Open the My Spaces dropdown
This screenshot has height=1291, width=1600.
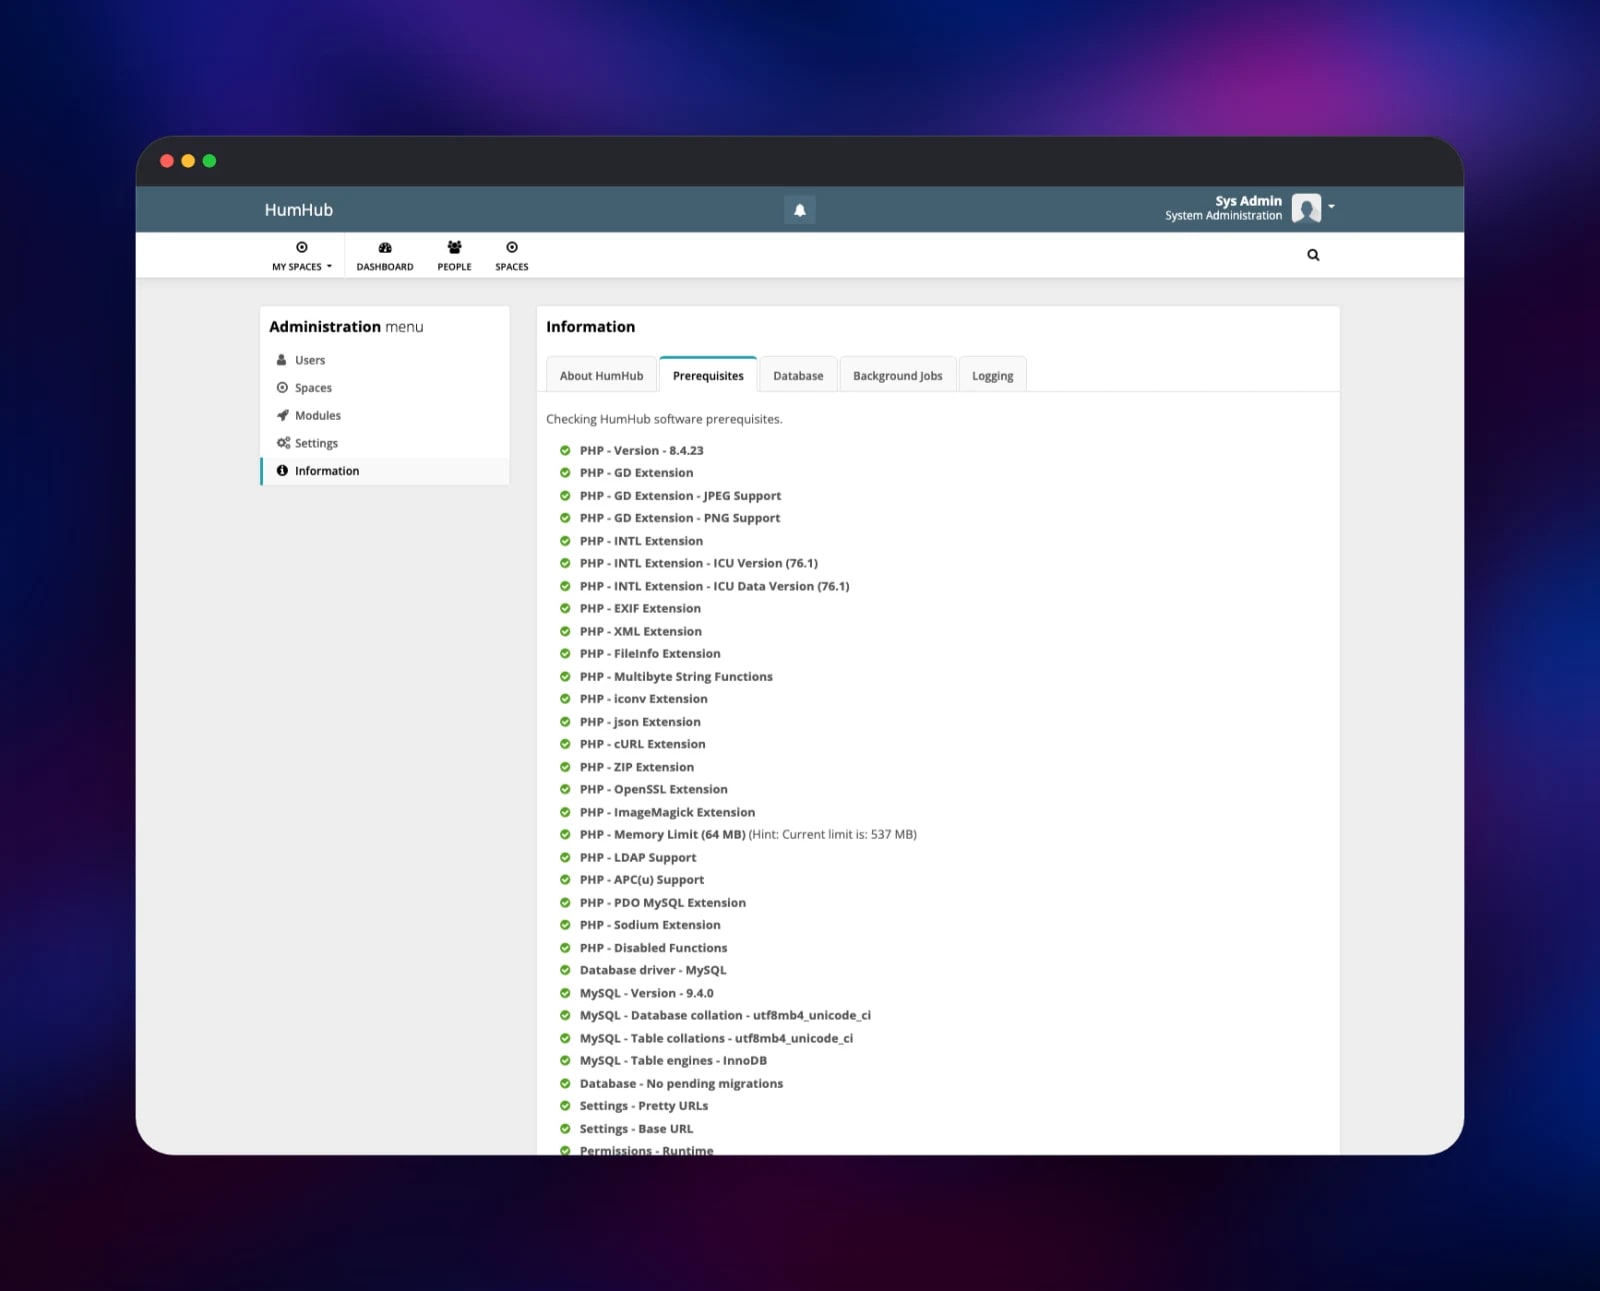coord(301,256)
